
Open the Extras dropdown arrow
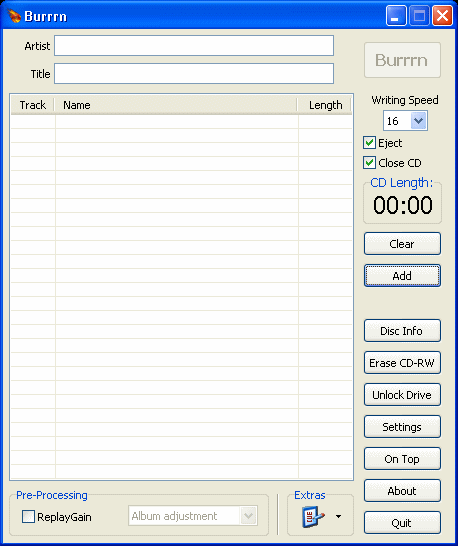point(338,516)
